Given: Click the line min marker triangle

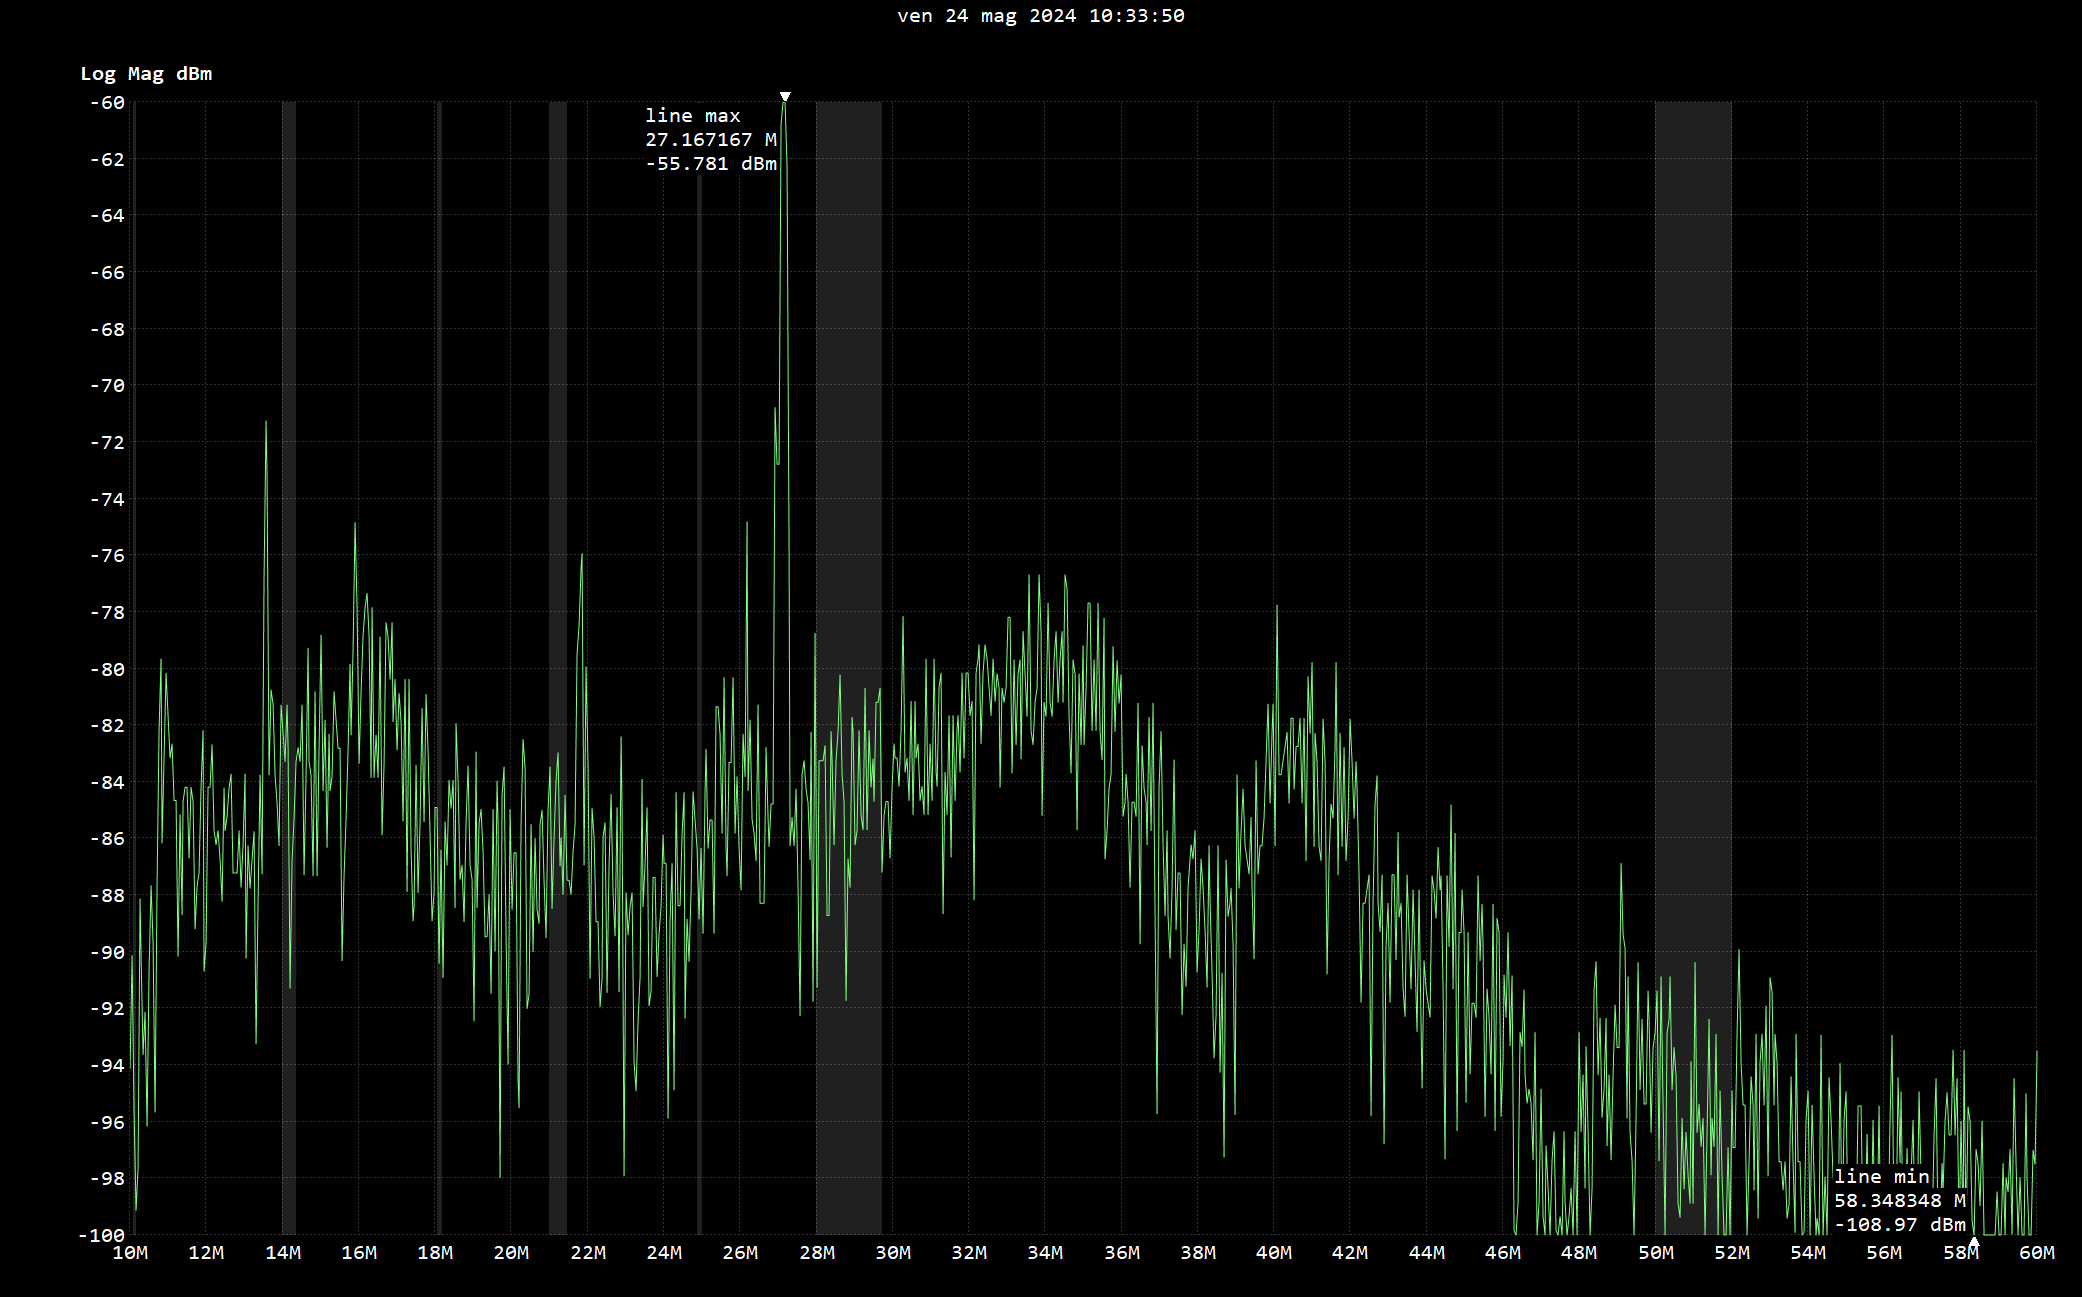Looking at the screenshot, I should pyautogui.click(x=1973, y=1241).
